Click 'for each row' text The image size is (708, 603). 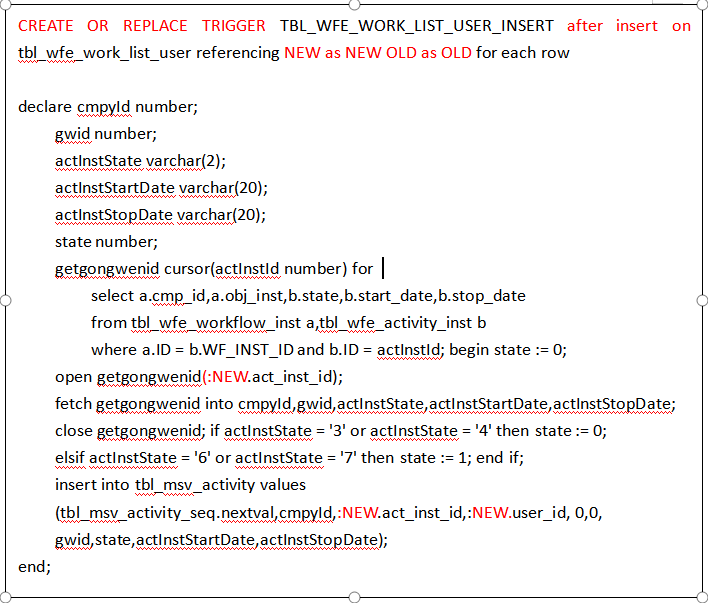tap(523, 53)
